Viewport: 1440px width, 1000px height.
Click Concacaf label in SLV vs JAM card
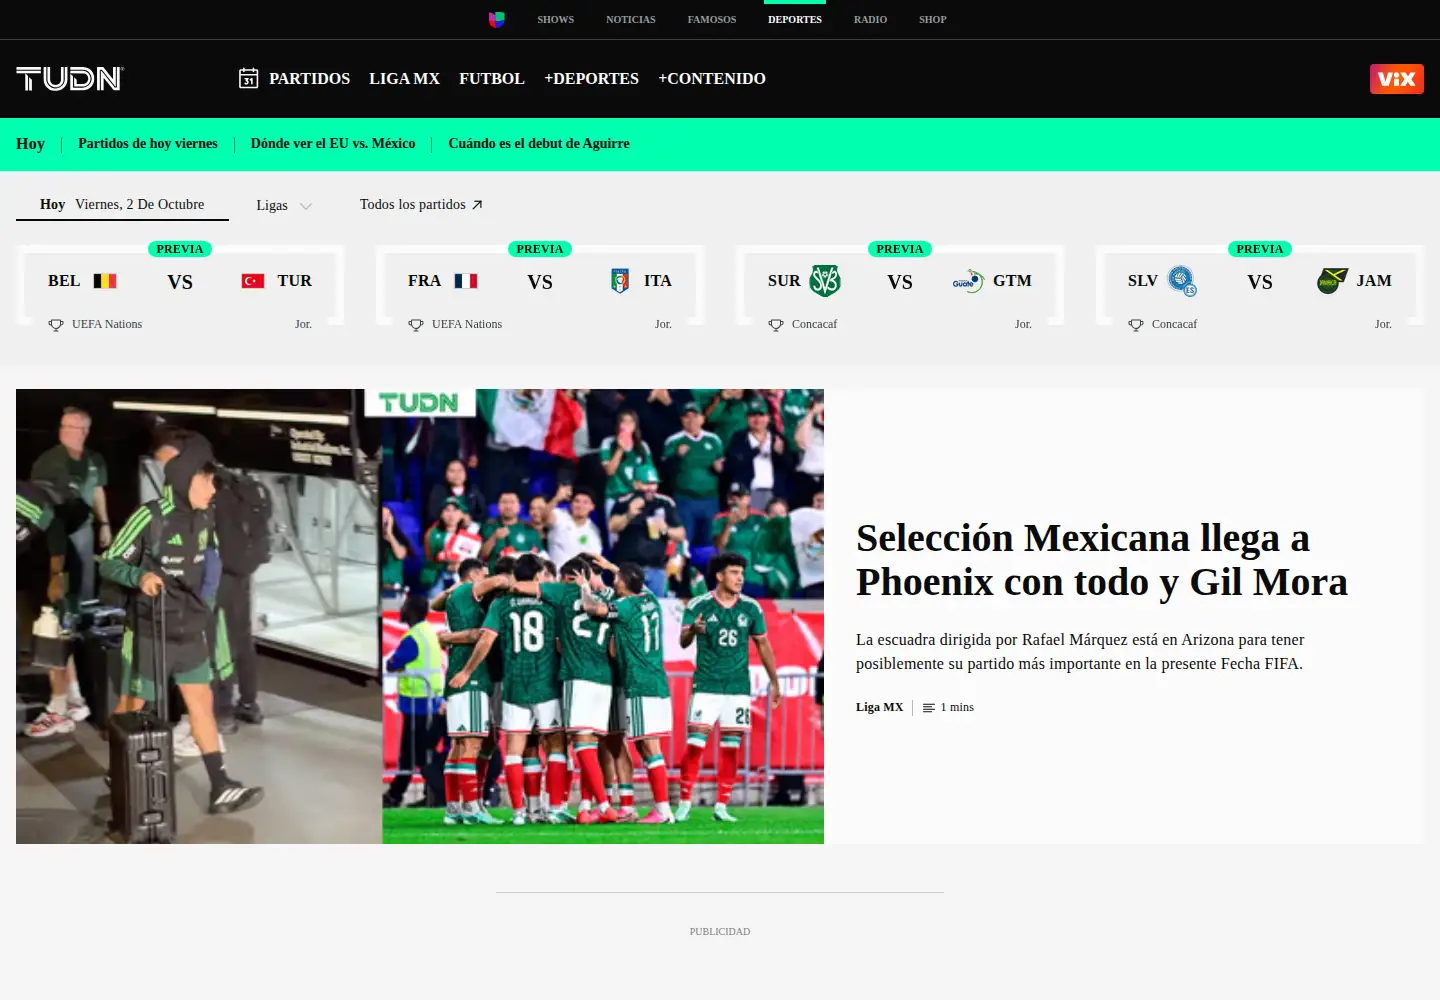tap(1174, 324)
